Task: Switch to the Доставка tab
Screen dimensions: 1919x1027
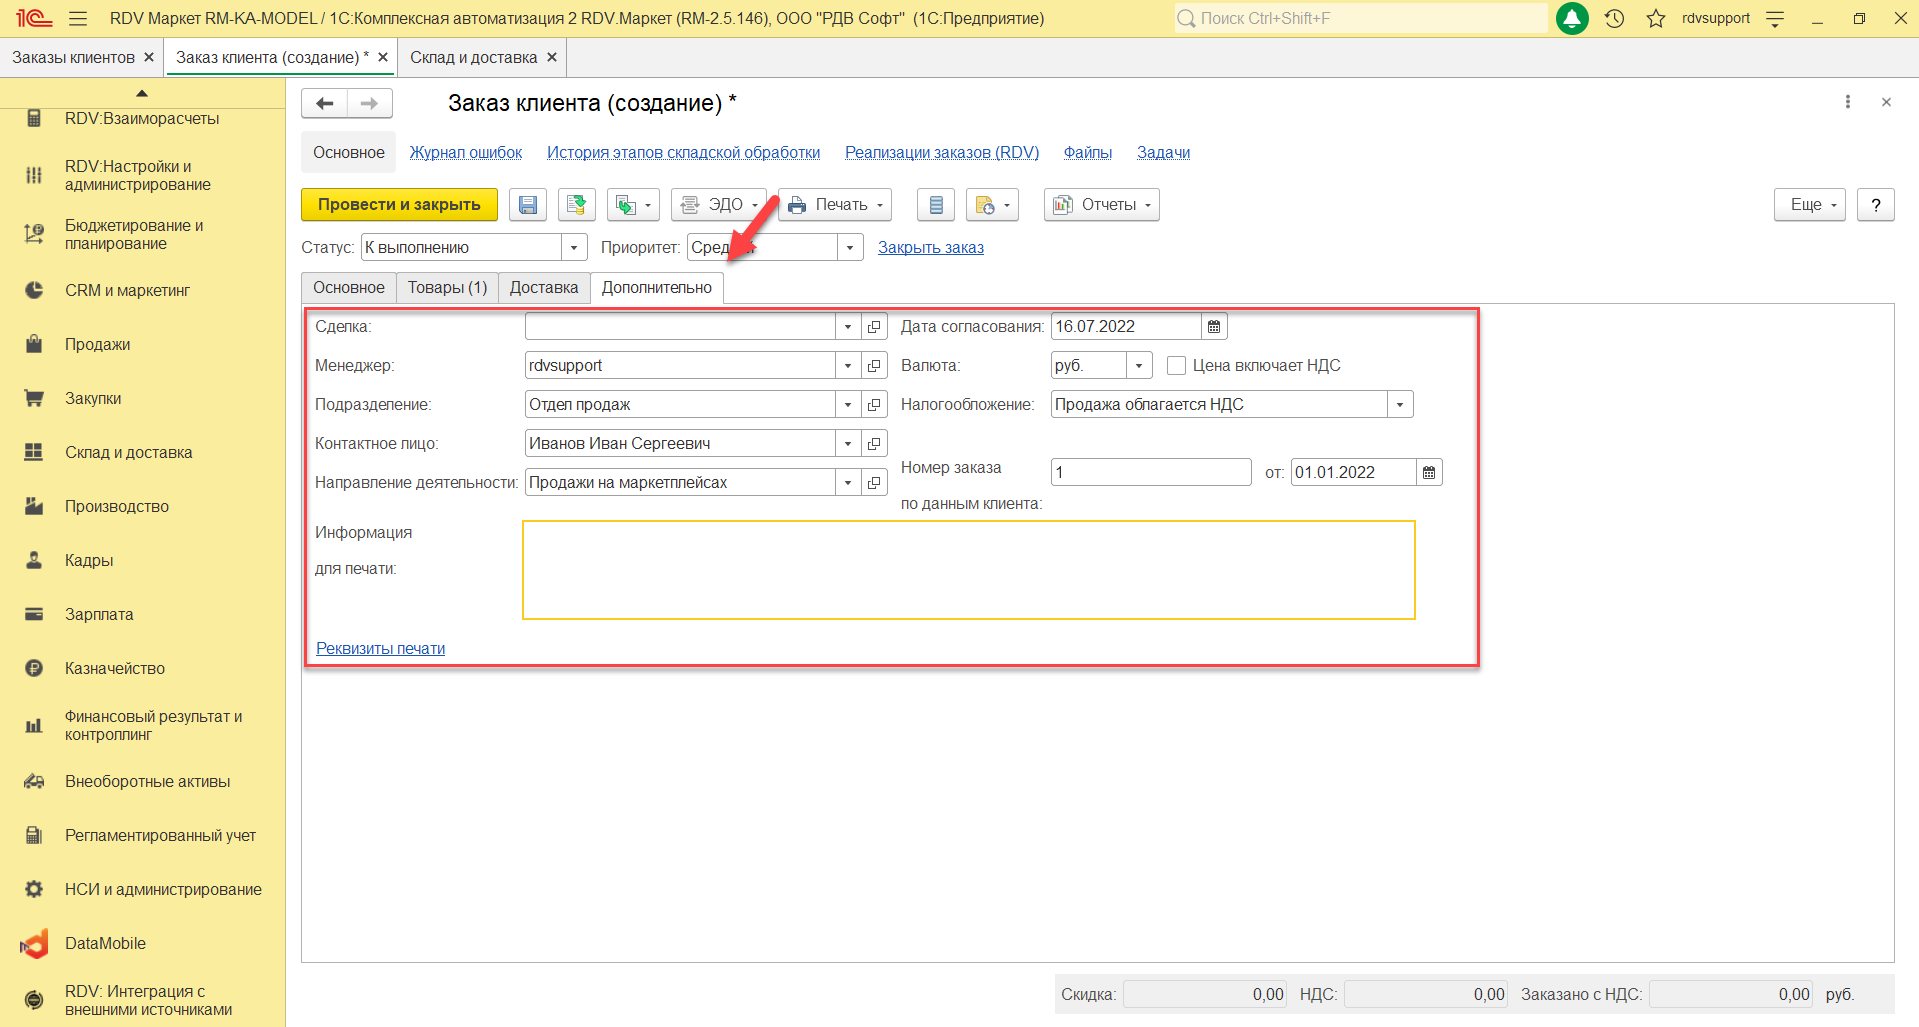Action: (543, 288)
